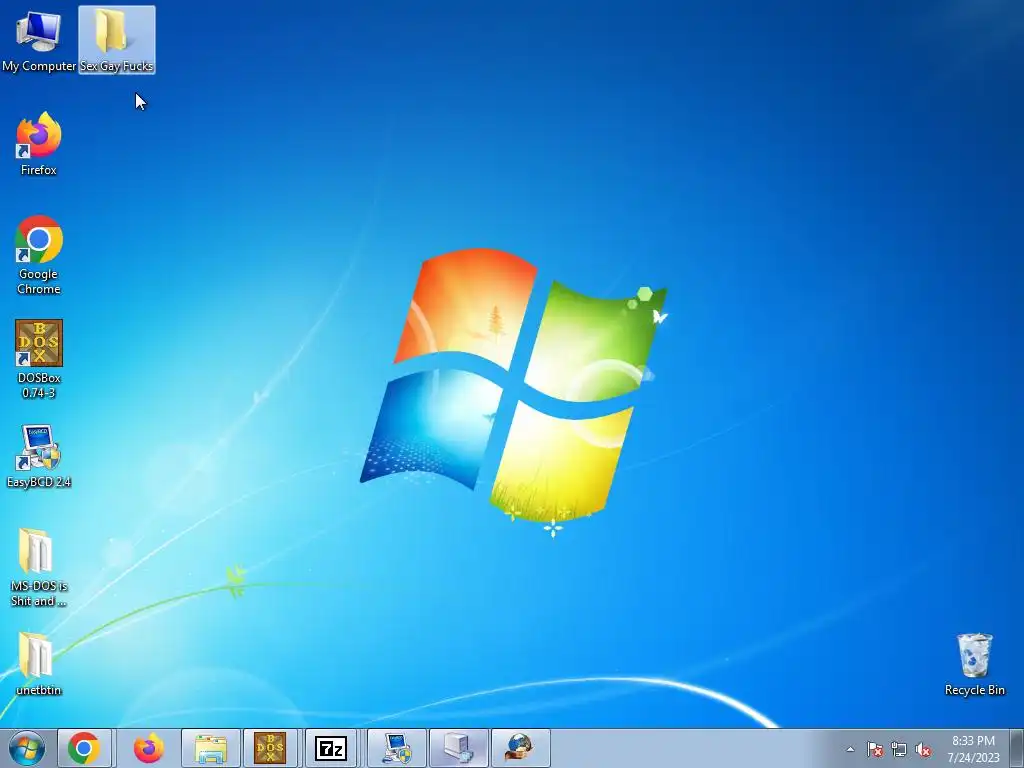The height and width of the screenshot is (768, 1024).
Task: Select the Google Chrome desktop shortcut
Action: (x=39, y=255)
